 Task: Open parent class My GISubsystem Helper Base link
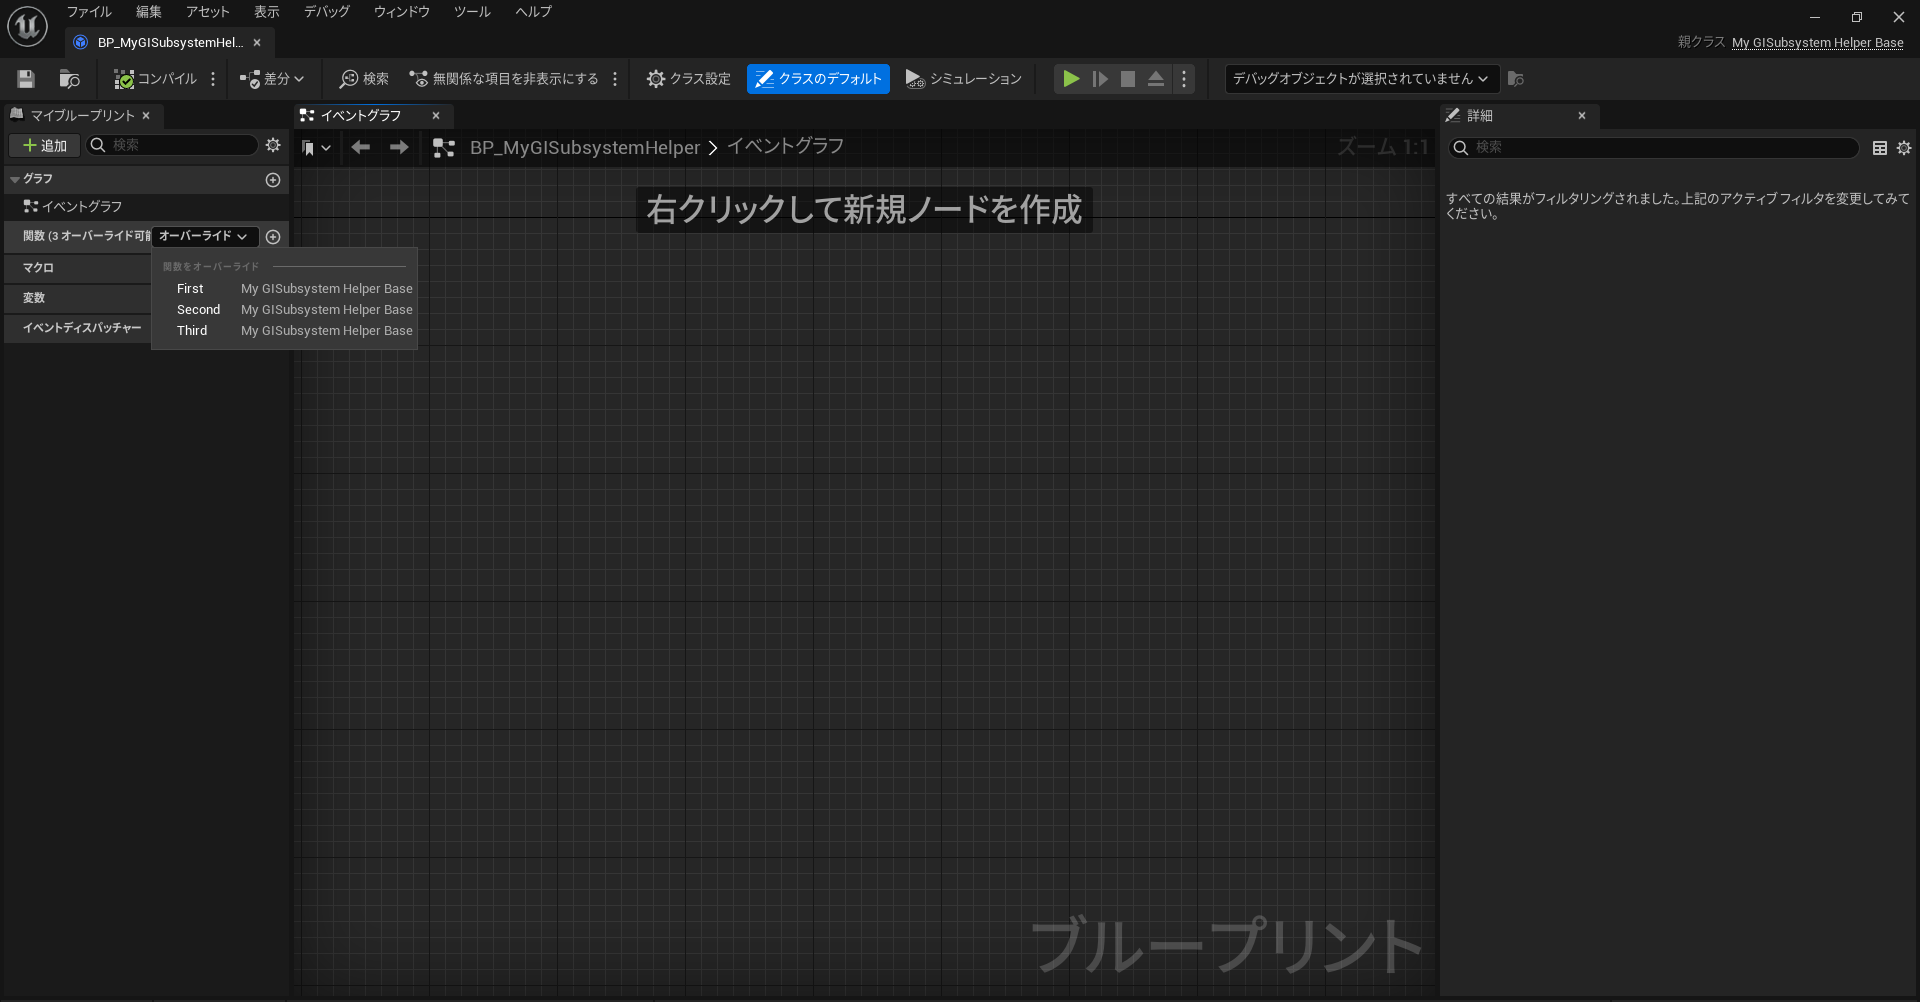coord(1818,43)
